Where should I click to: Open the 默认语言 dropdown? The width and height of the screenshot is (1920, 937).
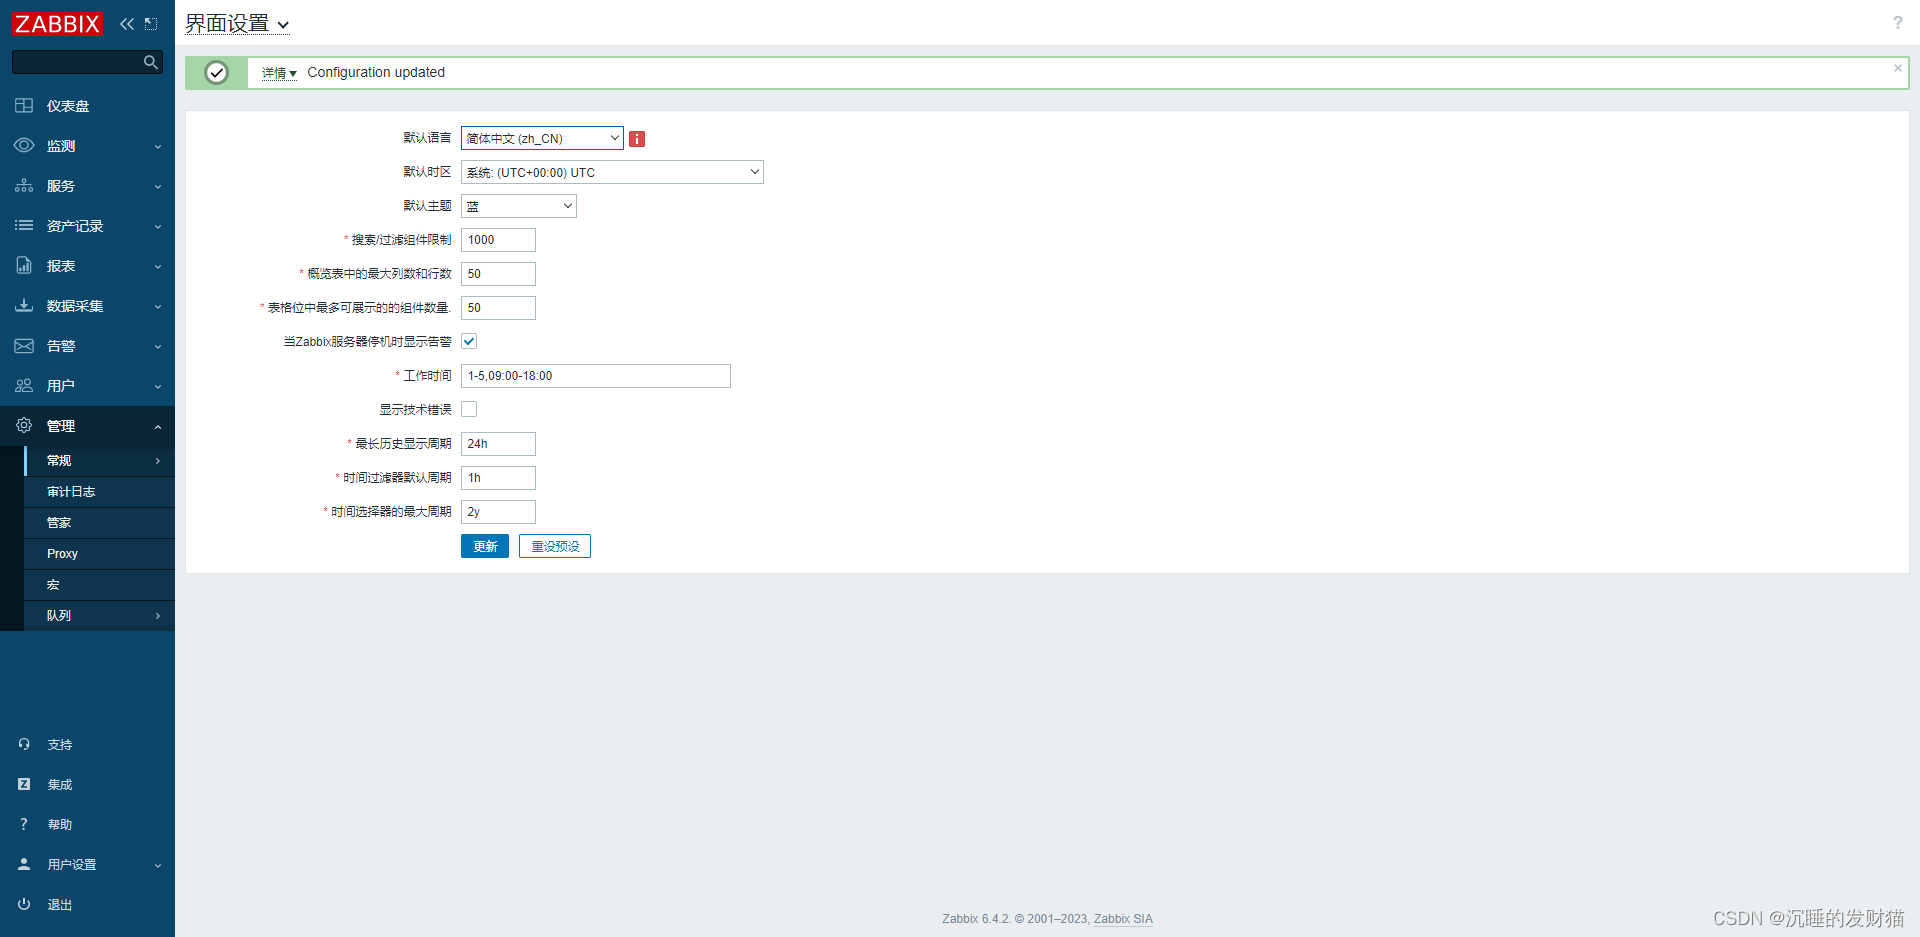[542, 139]
